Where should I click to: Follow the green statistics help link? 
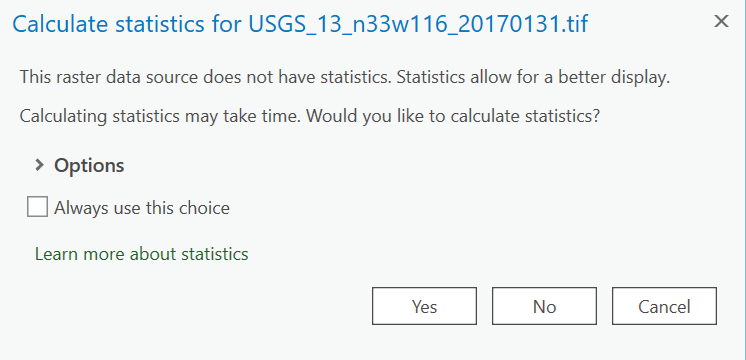coord(142,253)
